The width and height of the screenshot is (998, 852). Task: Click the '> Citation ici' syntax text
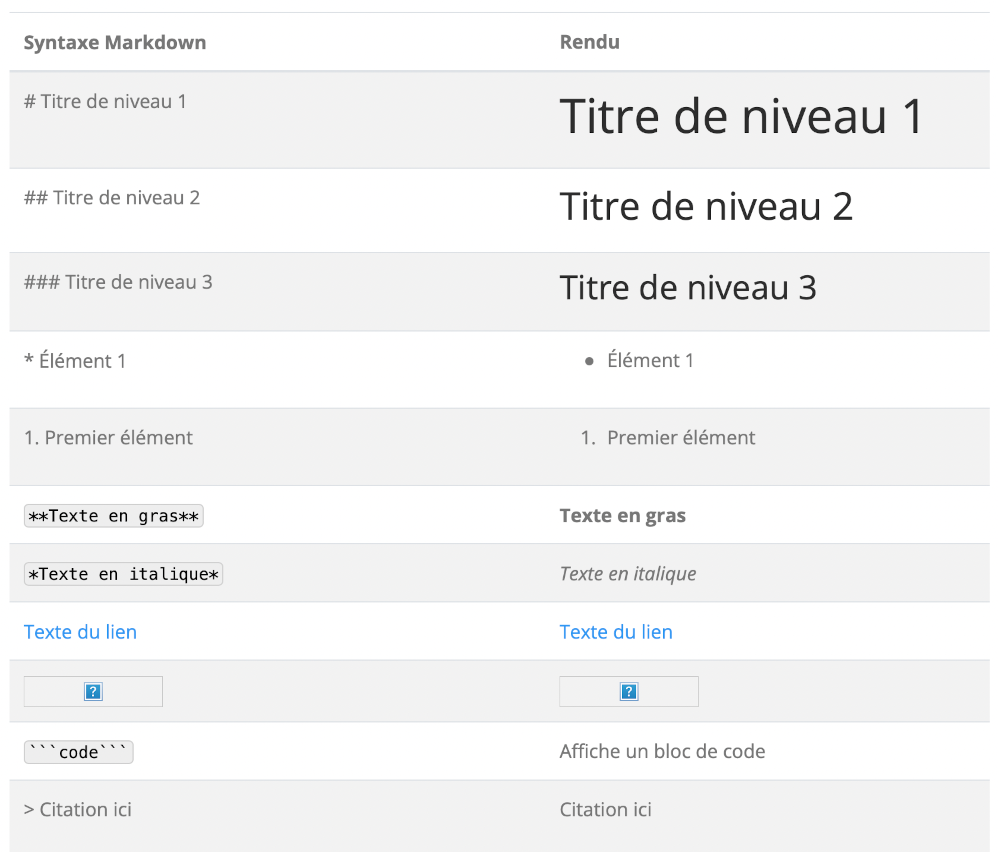pos(78,809)
